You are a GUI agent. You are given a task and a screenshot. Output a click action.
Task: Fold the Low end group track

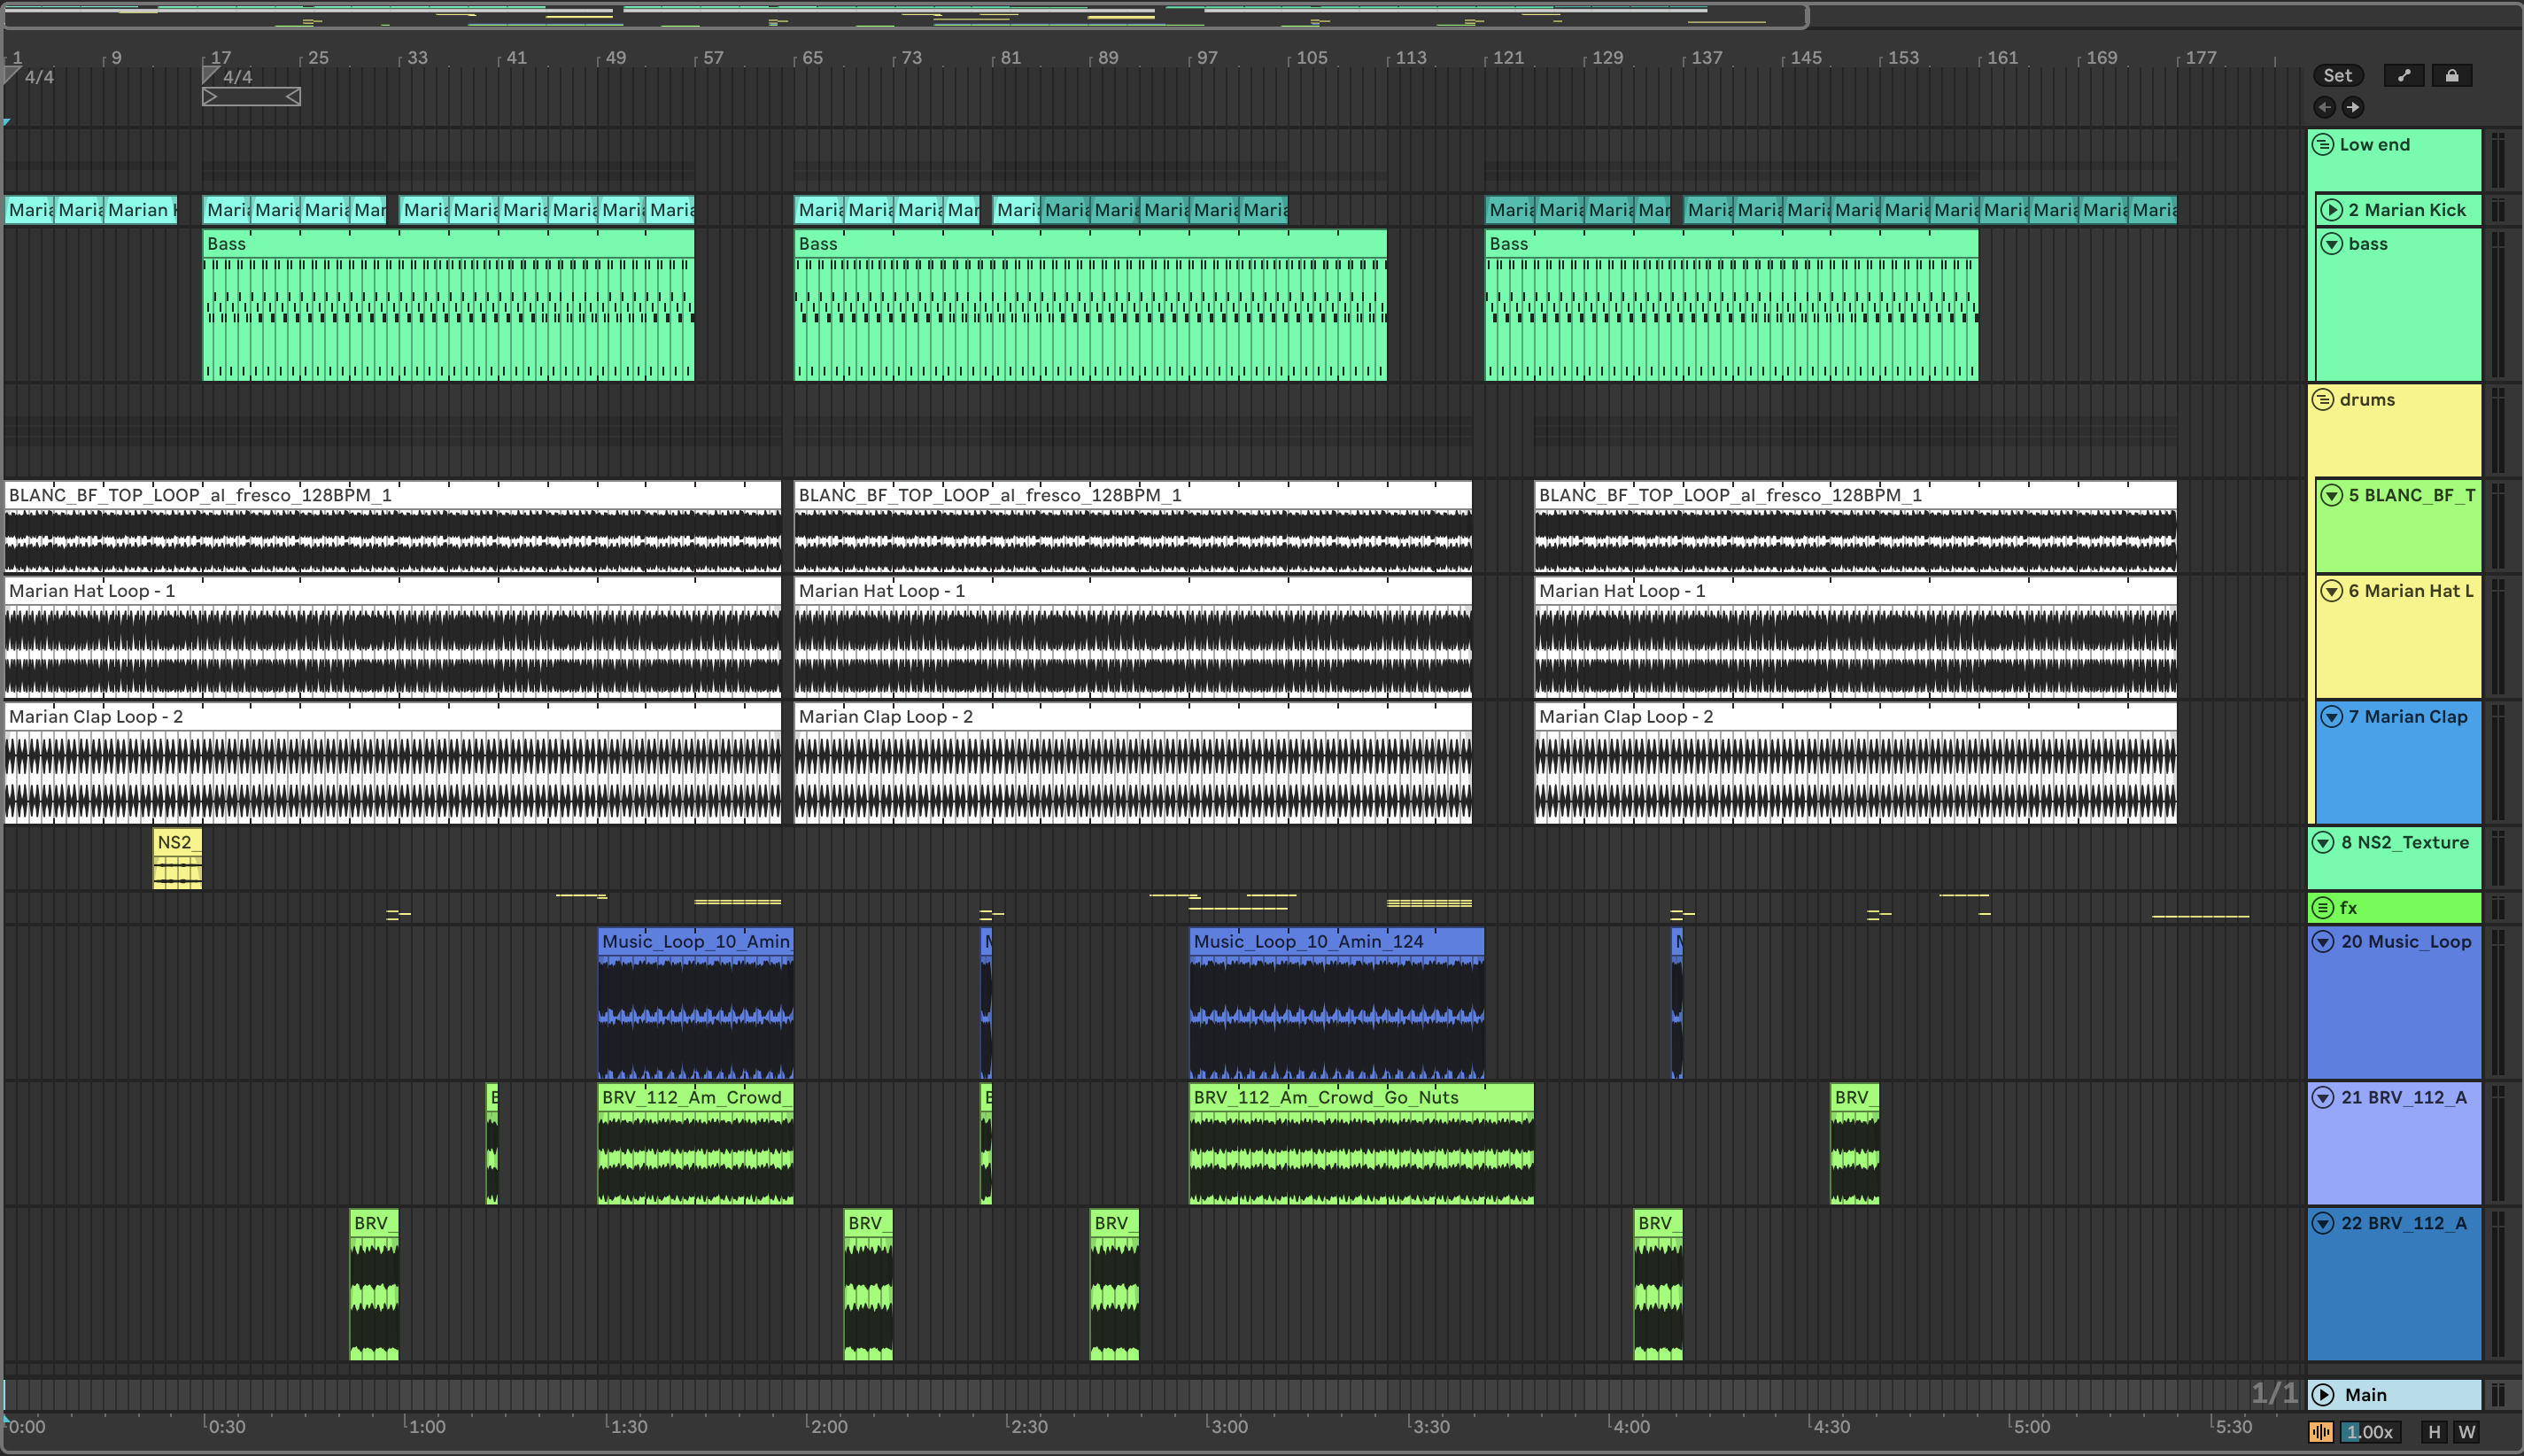click(2323, 145)
